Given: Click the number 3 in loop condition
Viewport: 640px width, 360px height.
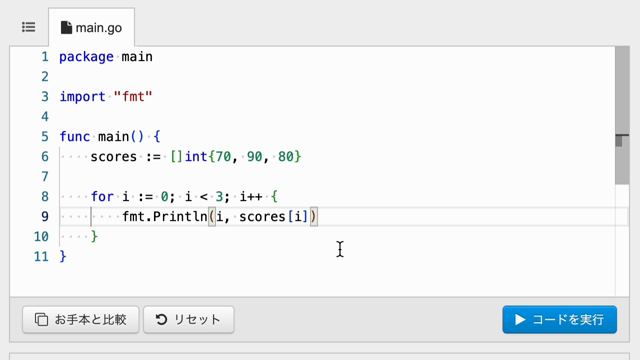Looking at the screenshot, I should [x=220, y=197].
